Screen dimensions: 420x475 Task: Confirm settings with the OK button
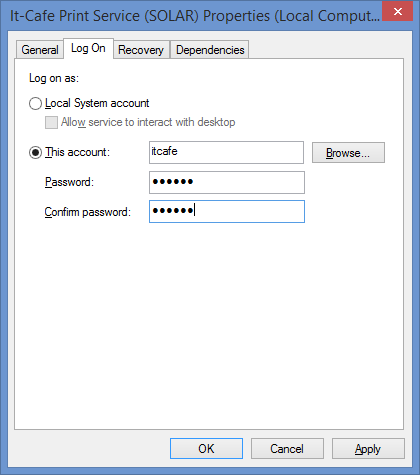coord(206,449)
